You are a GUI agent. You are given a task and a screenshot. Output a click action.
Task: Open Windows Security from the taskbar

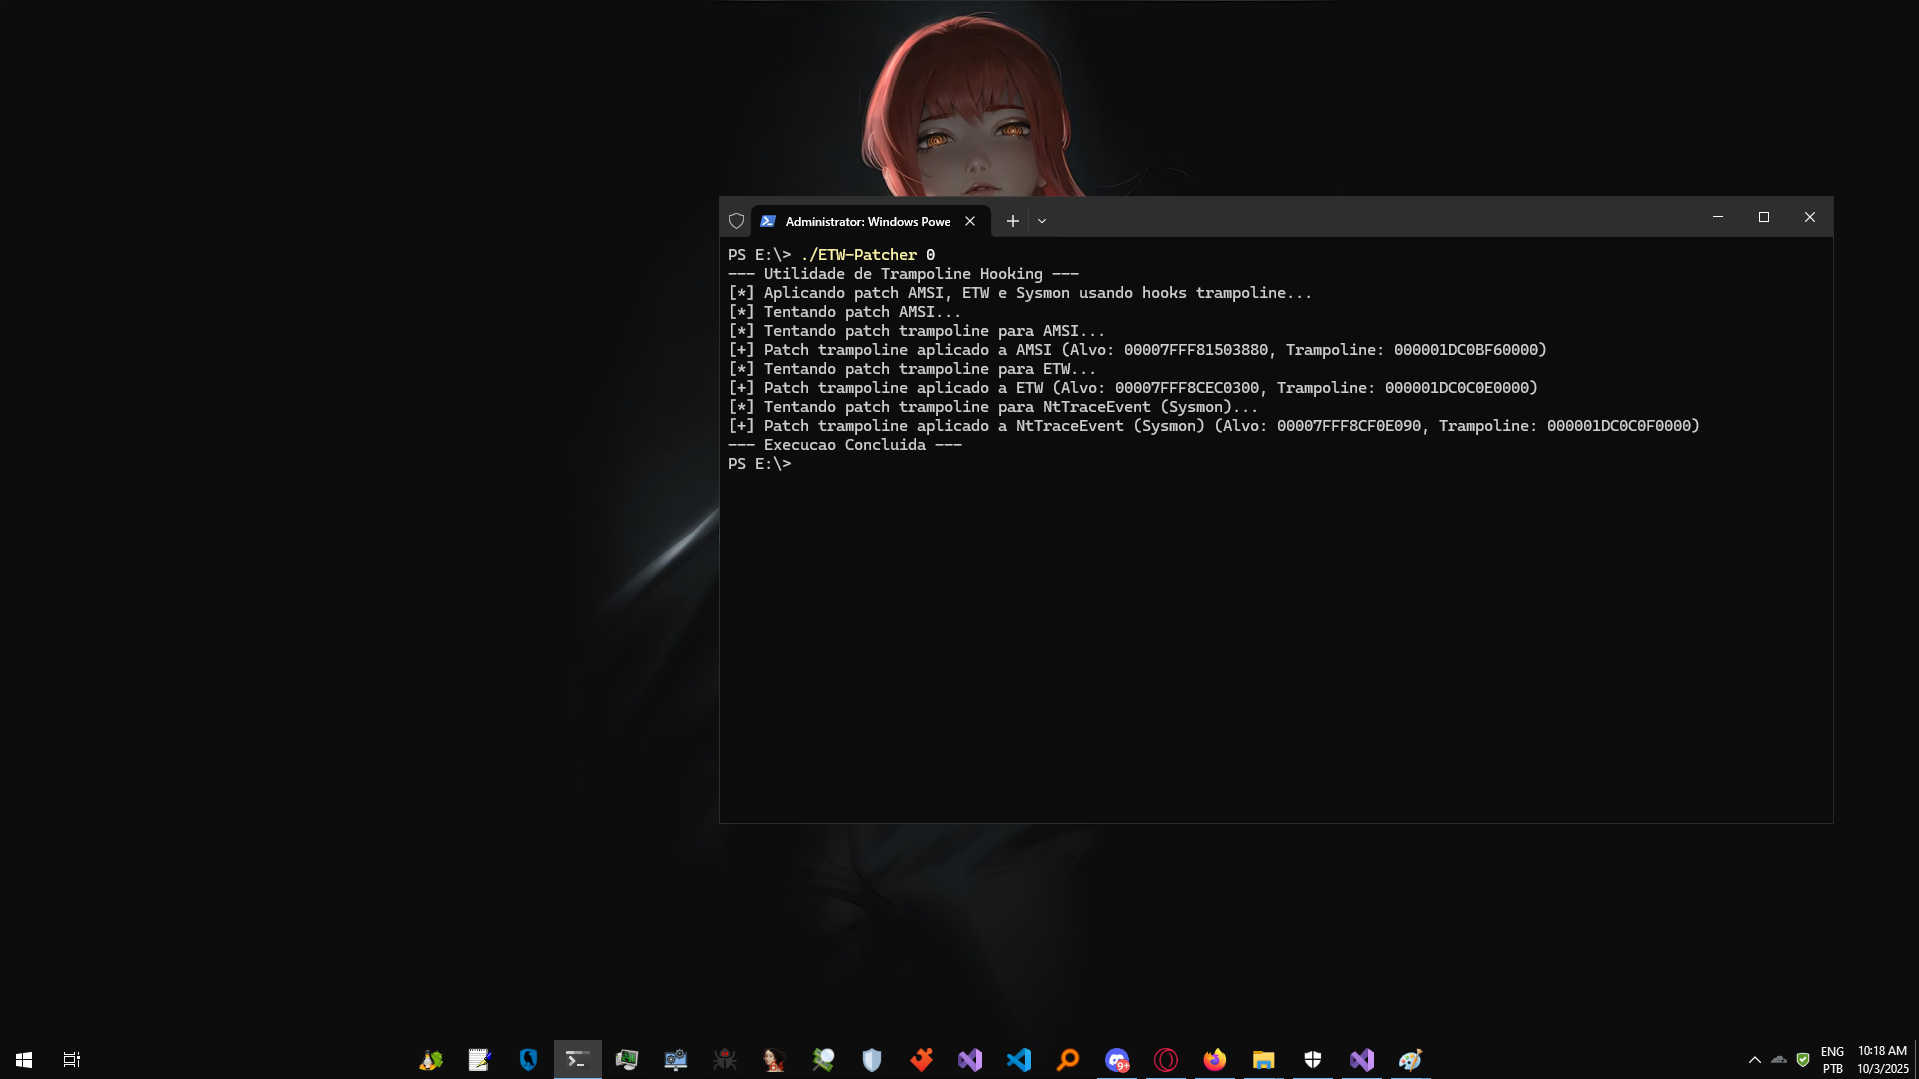coord(1313,1059)
